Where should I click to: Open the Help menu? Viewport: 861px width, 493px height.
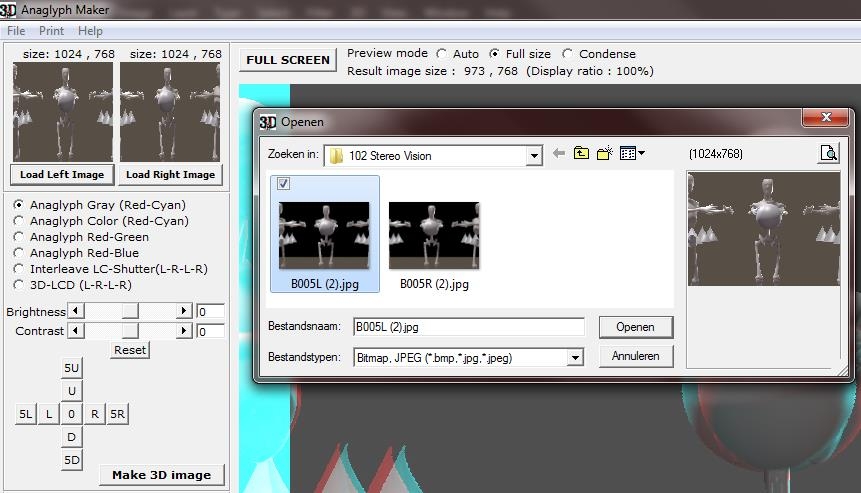(x=90, y=31)
